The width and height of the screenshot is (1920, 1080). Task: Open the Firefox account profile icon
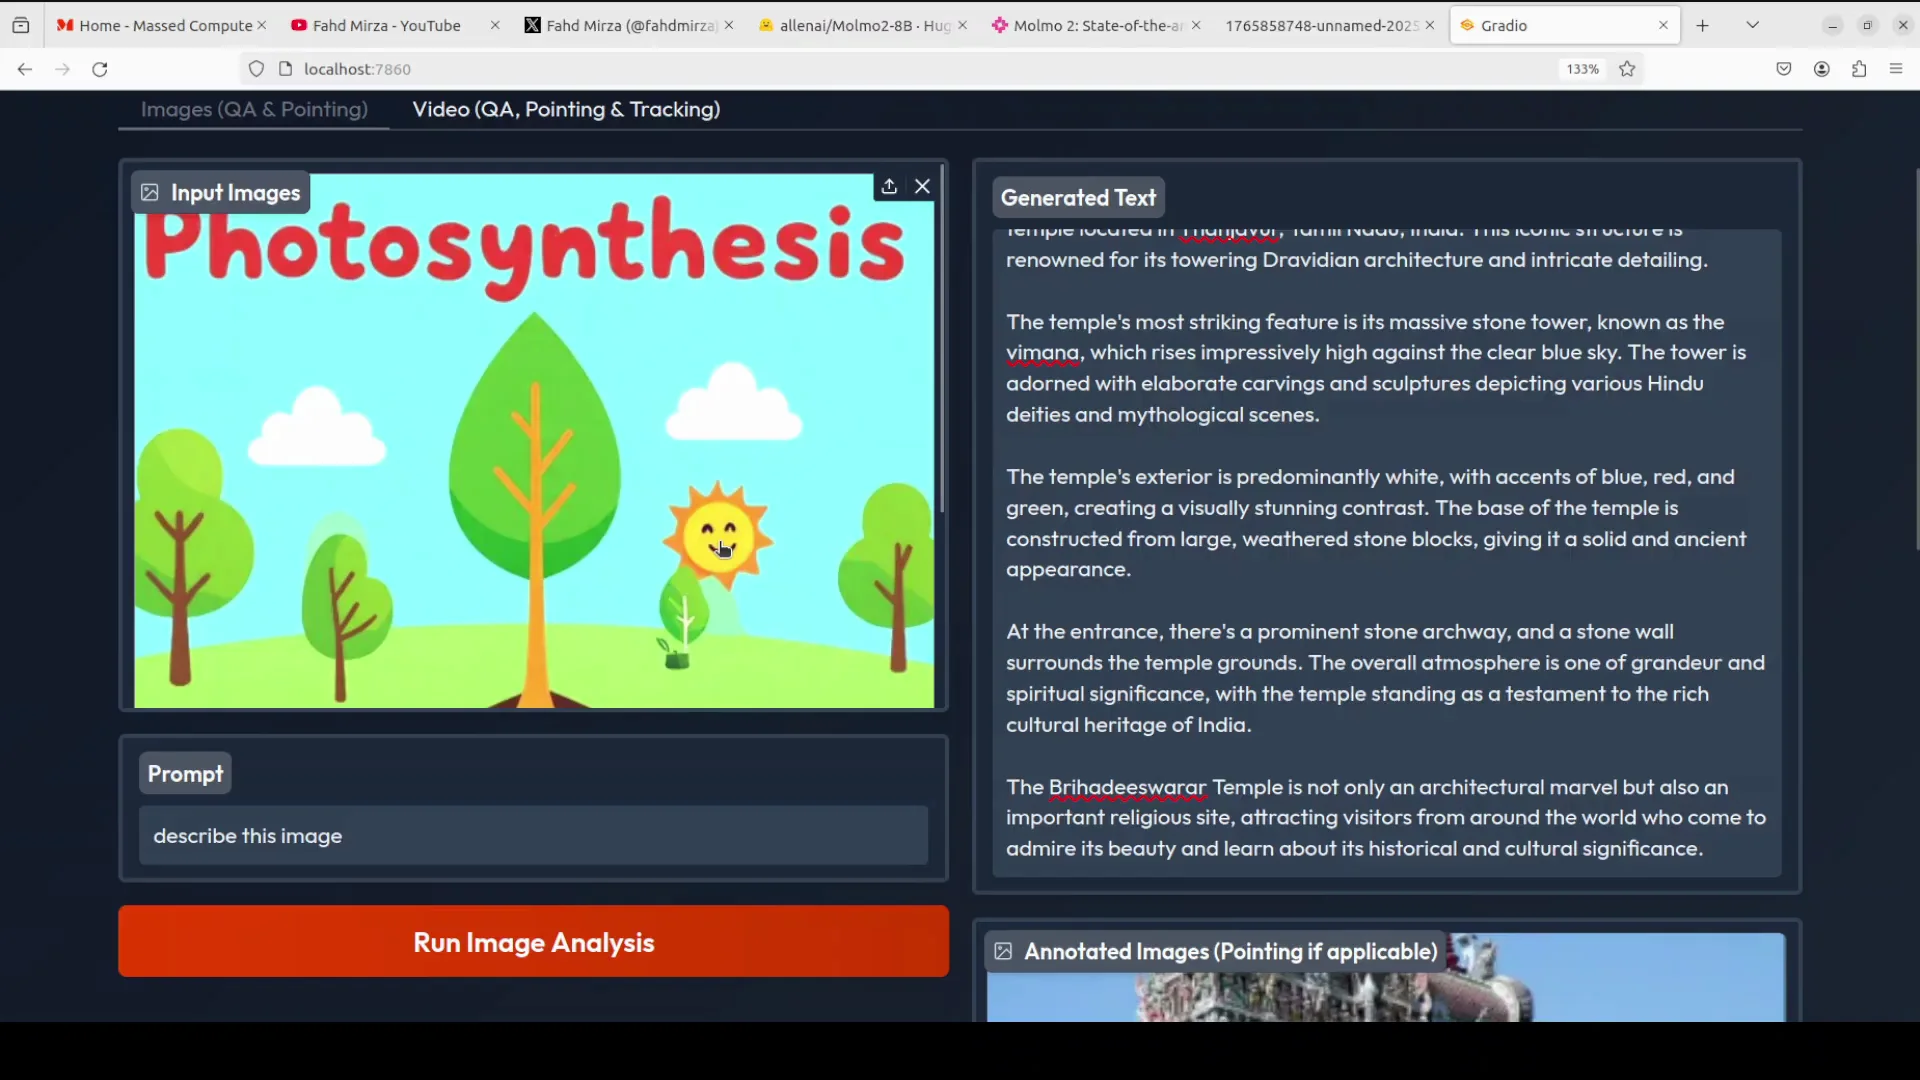point(1822,69)
